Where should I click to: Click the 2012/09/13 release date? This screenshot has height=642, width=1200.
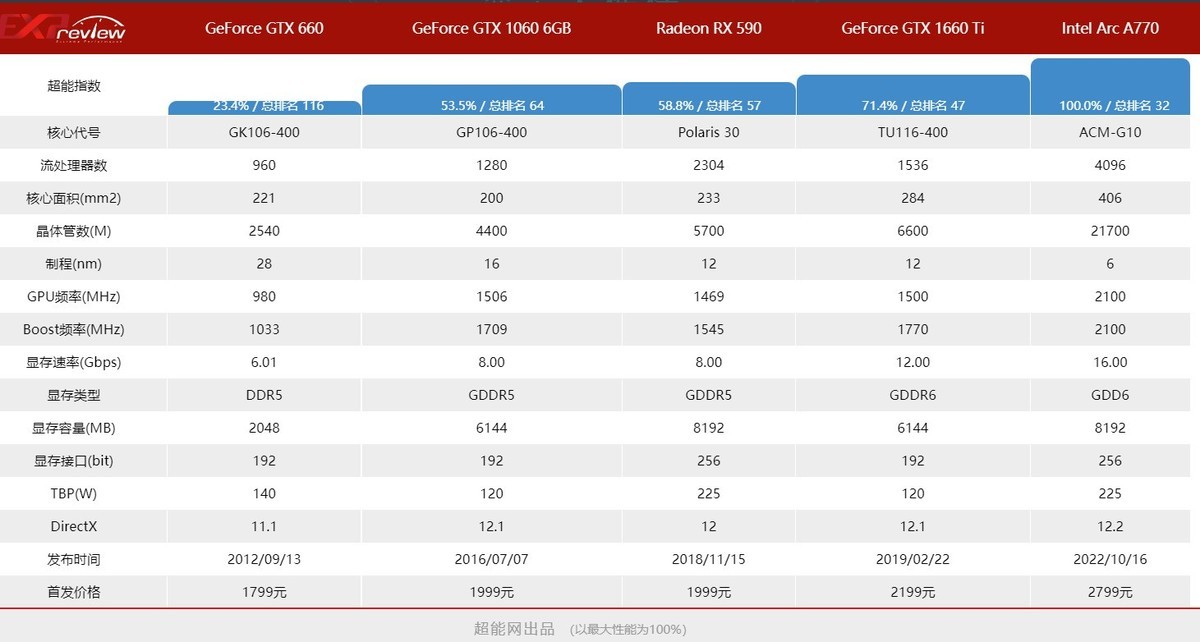[x=264, y=559]
